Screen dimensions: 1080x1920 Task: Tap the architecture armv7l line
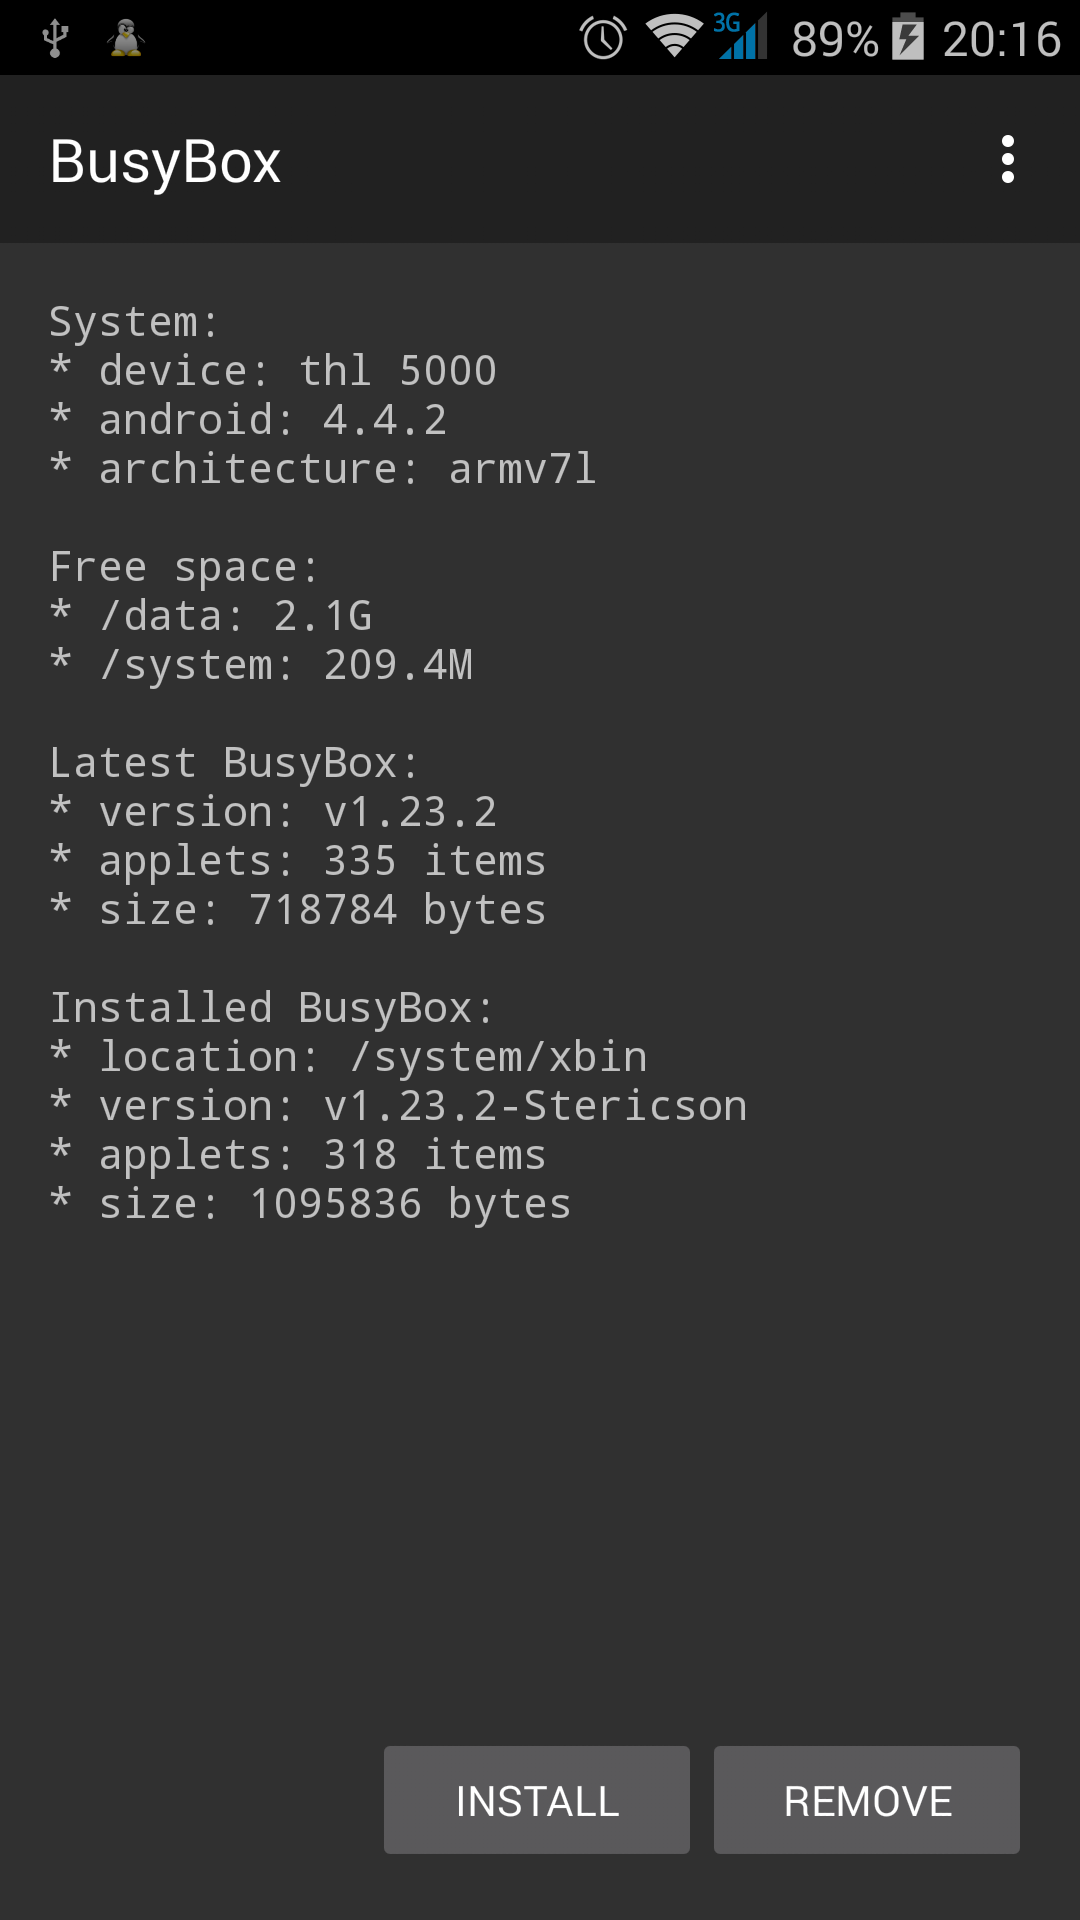(323, 468)
